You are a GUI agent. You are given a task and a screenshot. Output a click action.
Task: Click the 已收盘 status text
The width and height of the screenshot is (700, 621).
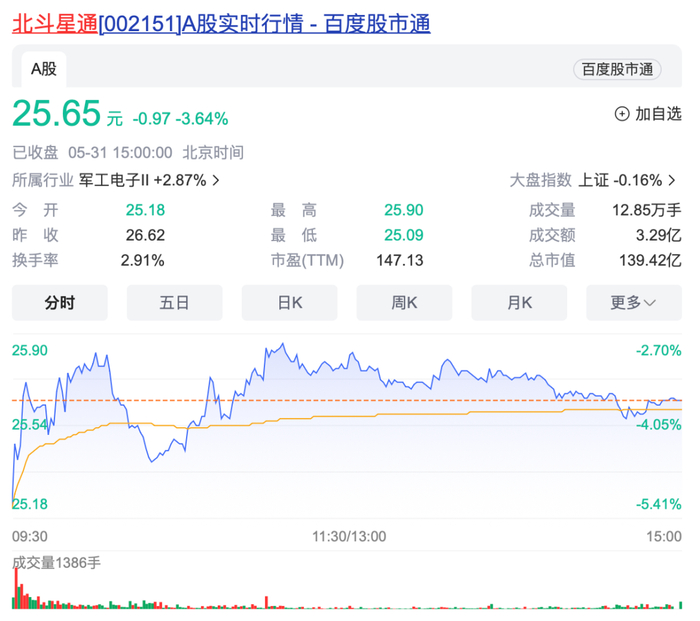[x=35, y=153]
